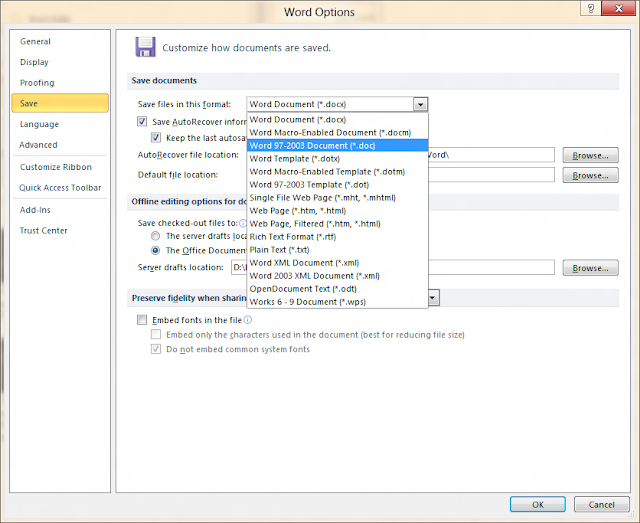
Task: Choose Word Macro-Enabled Template (*.dotm)
Action: click(x=338, y=172)
